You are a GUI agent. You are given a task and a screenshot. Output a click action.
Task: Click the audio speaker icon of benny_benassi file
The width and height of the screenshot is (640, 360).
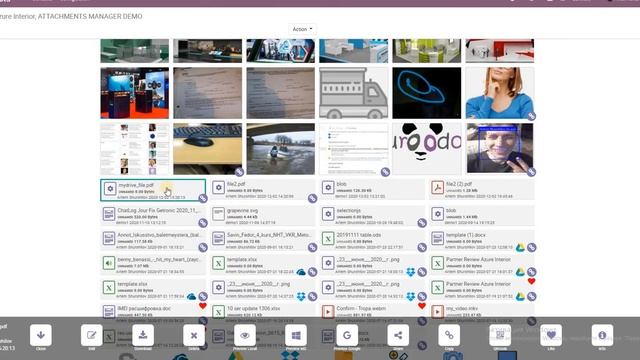[x=109, y=263]
